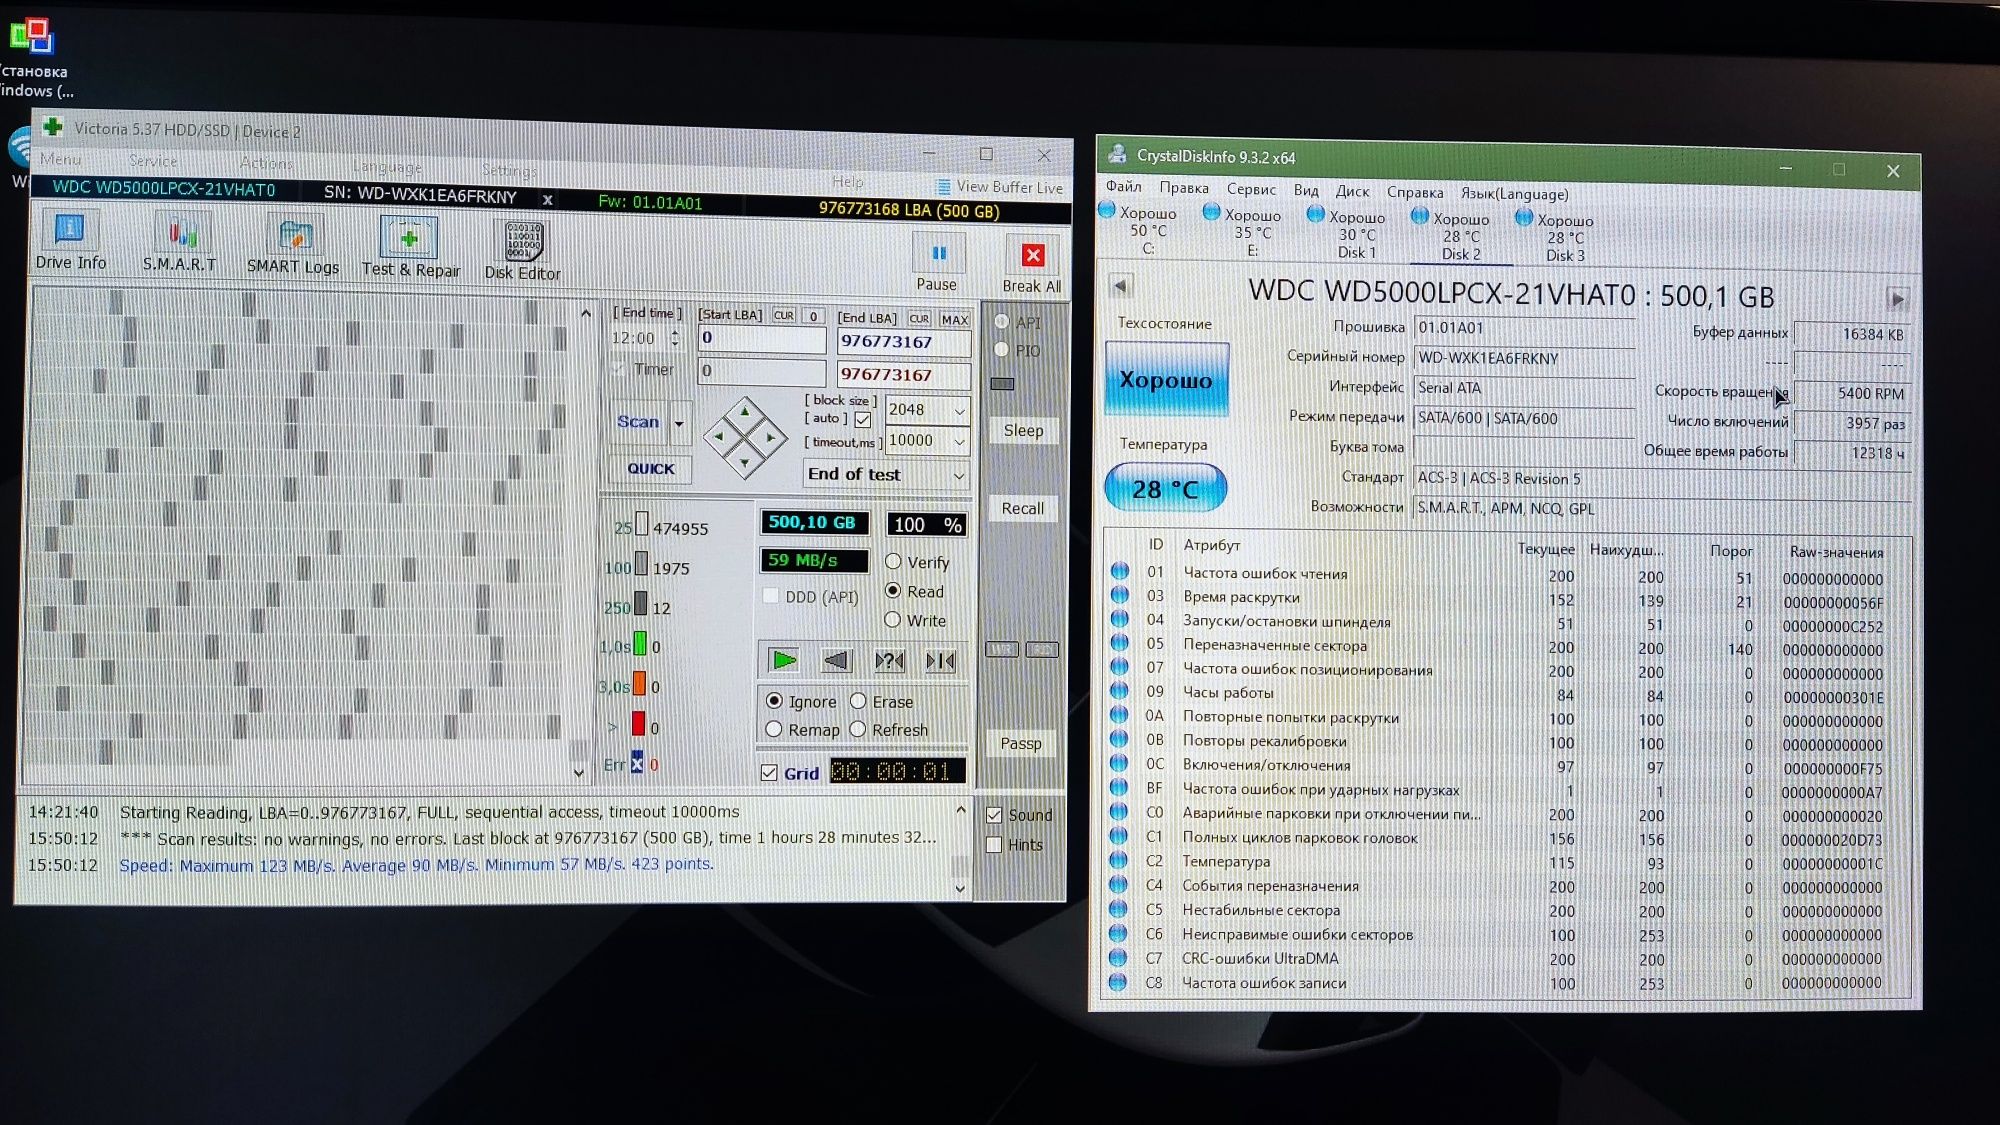2000x1125 pixels.
Task: Select the Read mode radio
Action: [x=893, y=590]
